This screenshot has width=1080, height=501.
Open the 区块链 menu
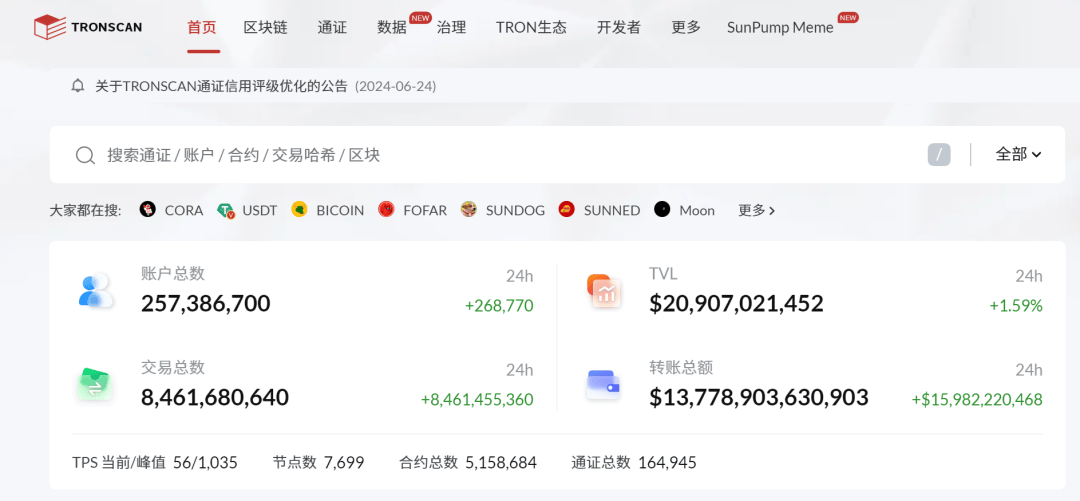coord(265,28)
